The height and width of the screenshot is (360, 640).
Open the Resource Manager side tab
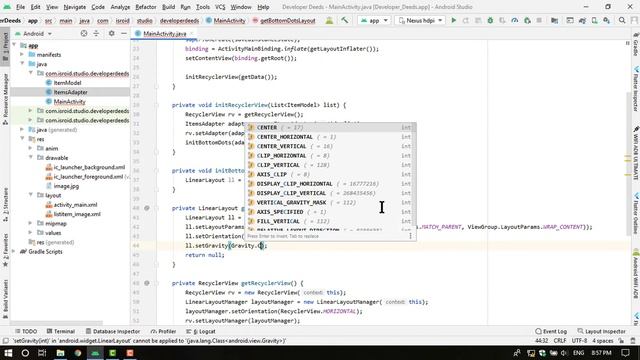5,98
